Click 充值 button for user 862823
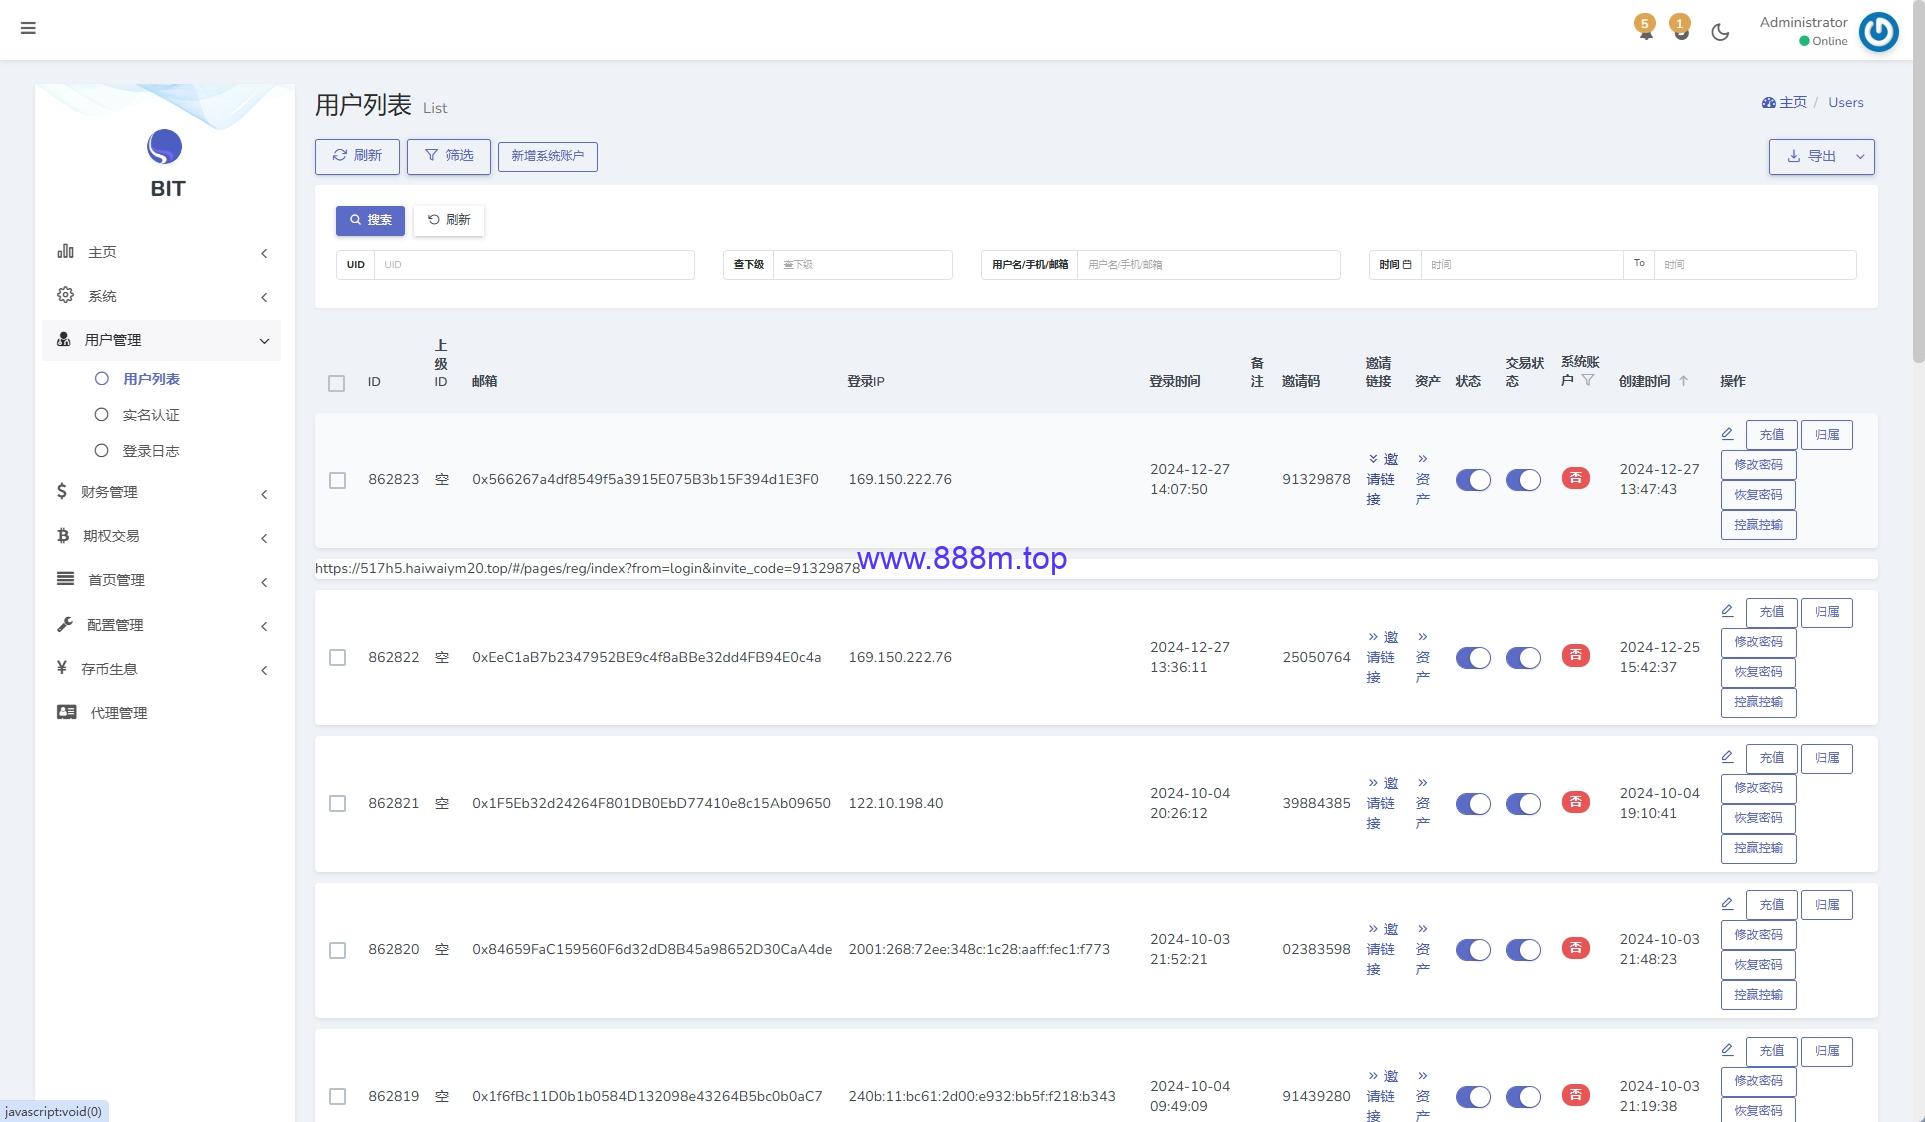 (1771, 435)
